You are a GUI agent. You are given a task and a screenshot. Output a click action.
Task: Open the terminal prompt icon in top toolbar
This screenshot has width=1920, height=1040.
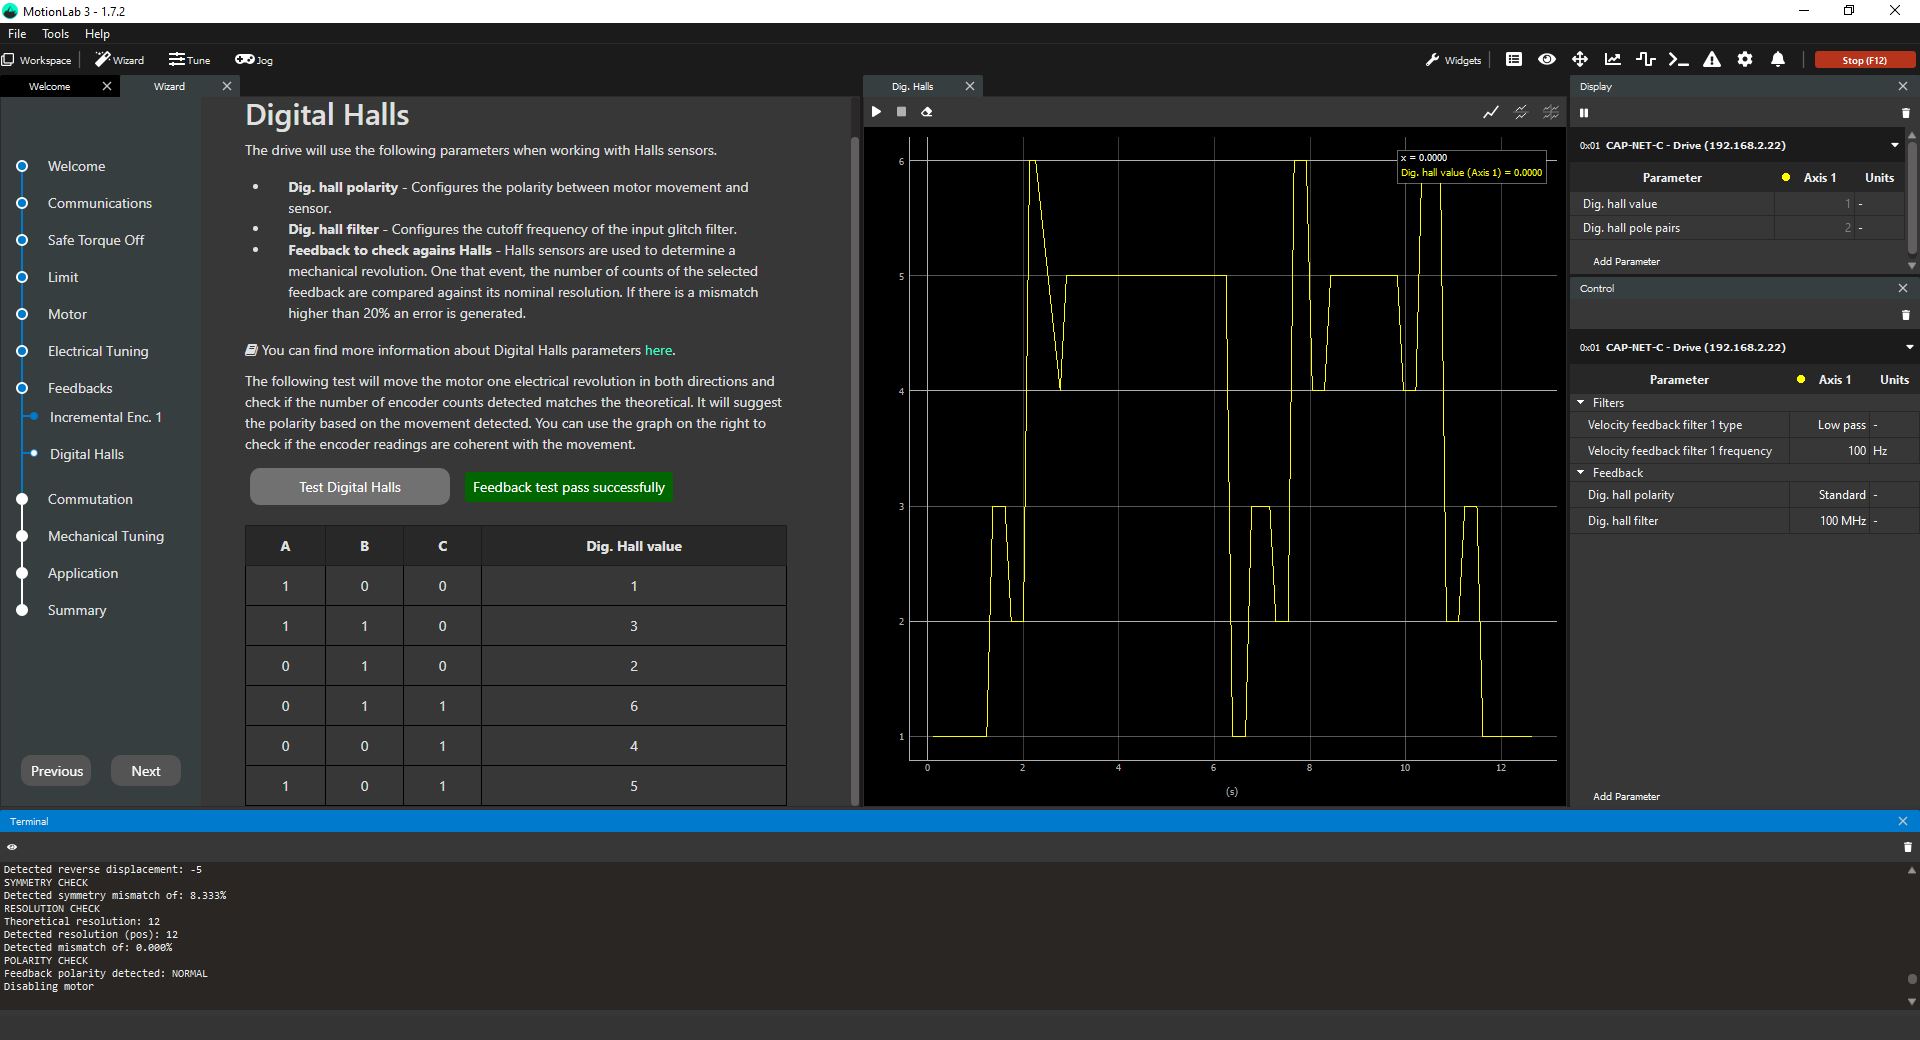(1678, 60)
